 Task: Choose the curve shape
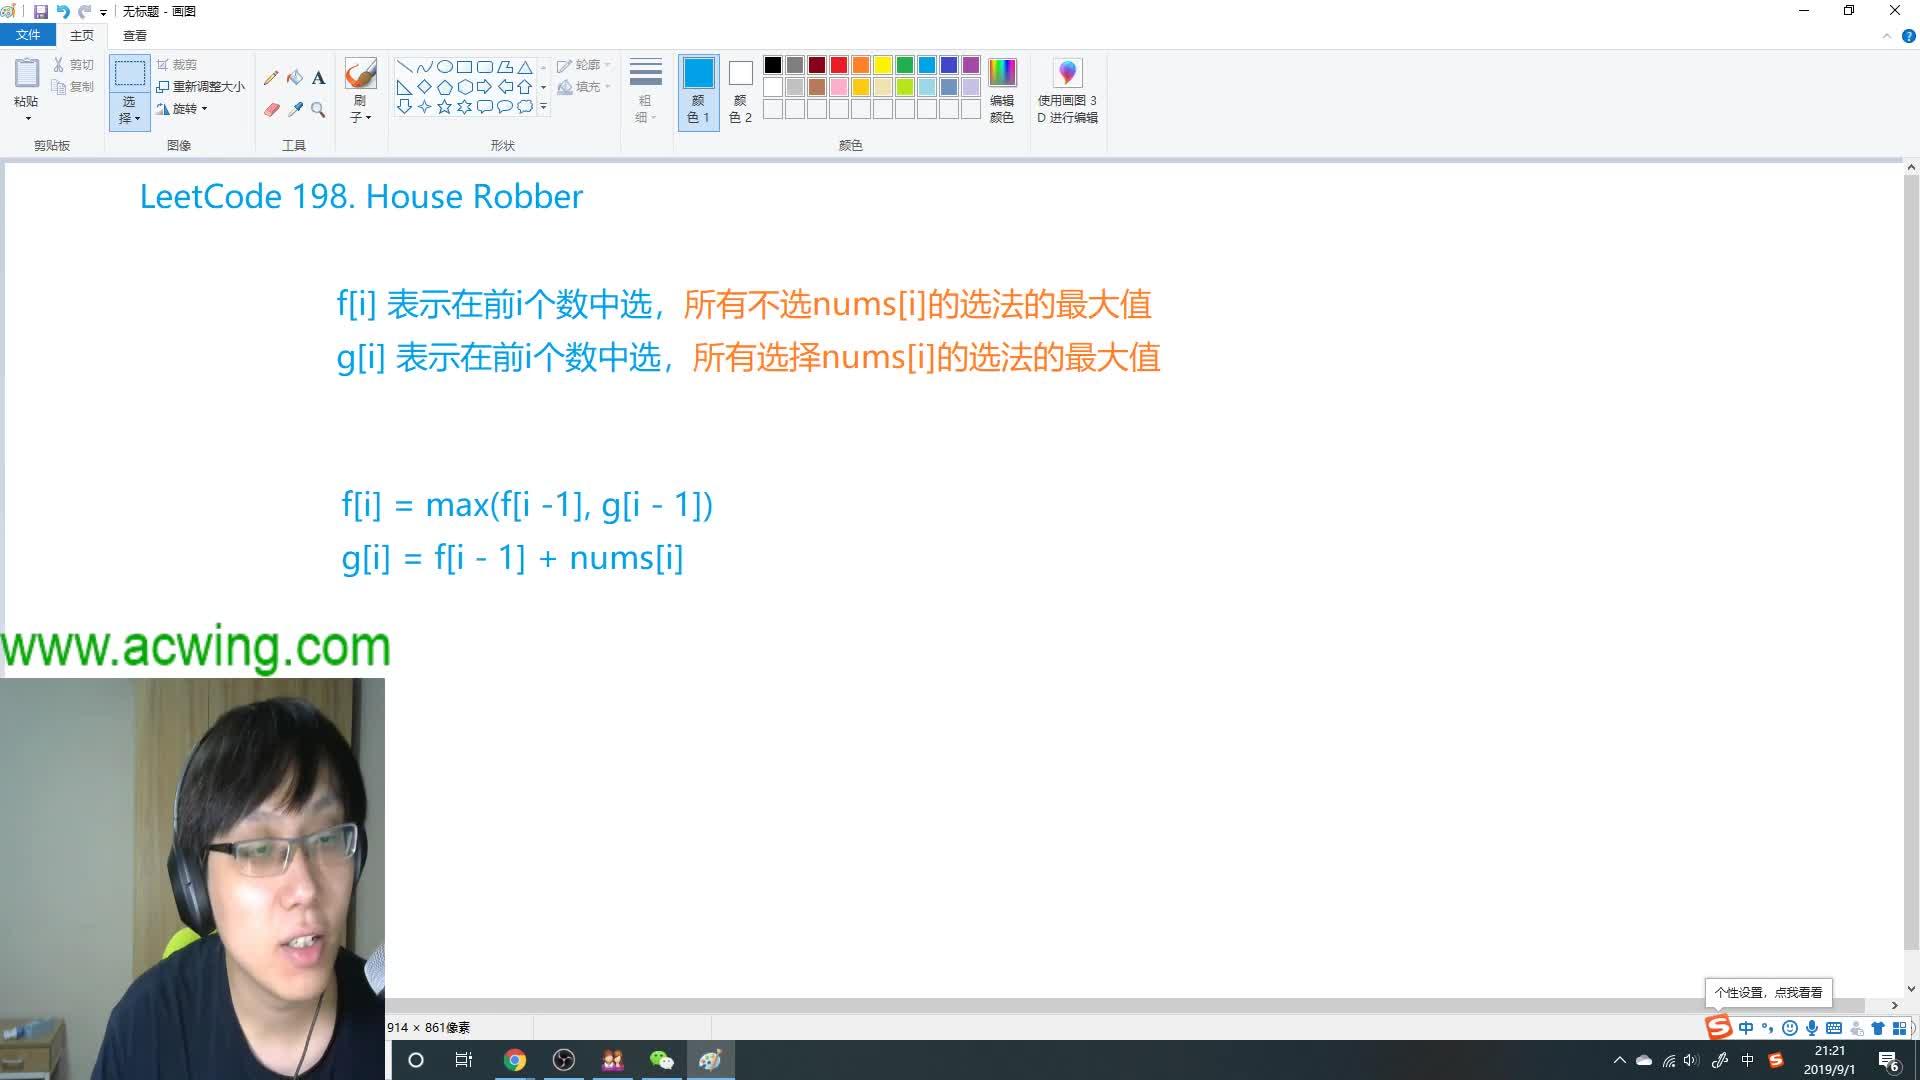click(x=425, y=67)
